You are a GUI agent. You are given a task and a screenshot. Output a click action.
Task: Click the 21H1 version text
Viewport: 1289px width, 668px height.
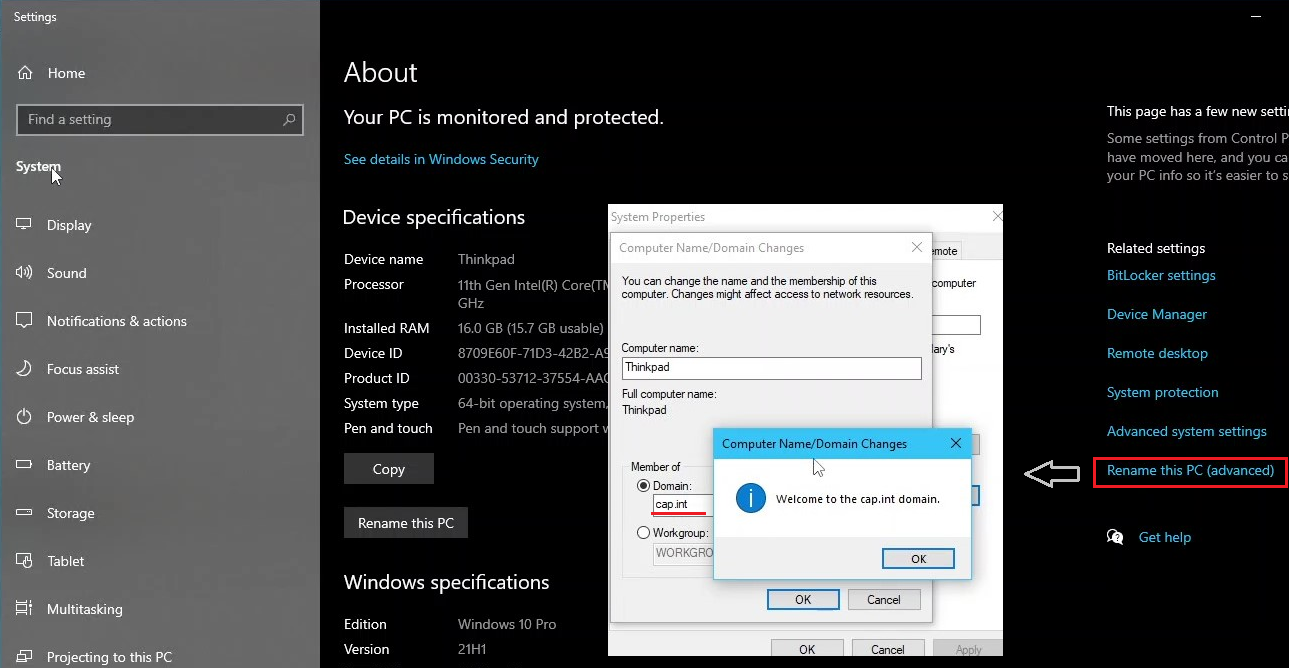(x=474, y=649)
